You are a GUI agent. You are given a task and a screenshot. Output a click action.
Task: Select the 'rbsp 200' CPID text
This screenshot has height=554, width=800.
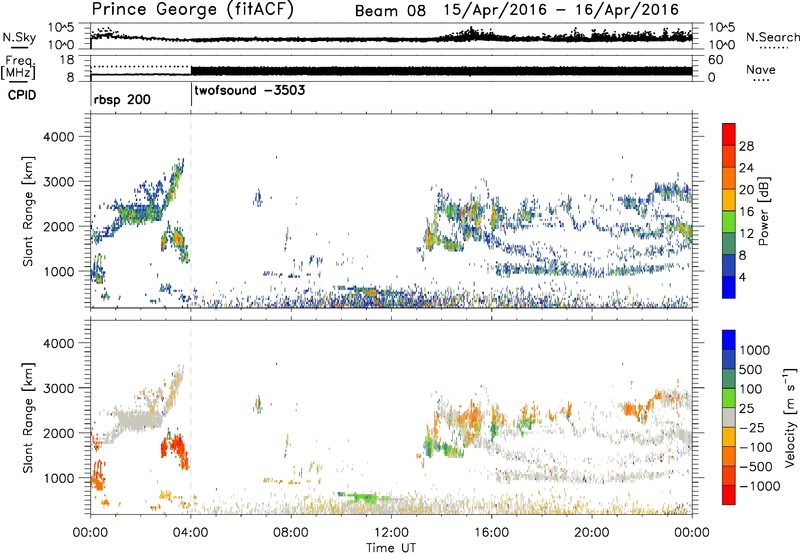[x=122, y=99]
